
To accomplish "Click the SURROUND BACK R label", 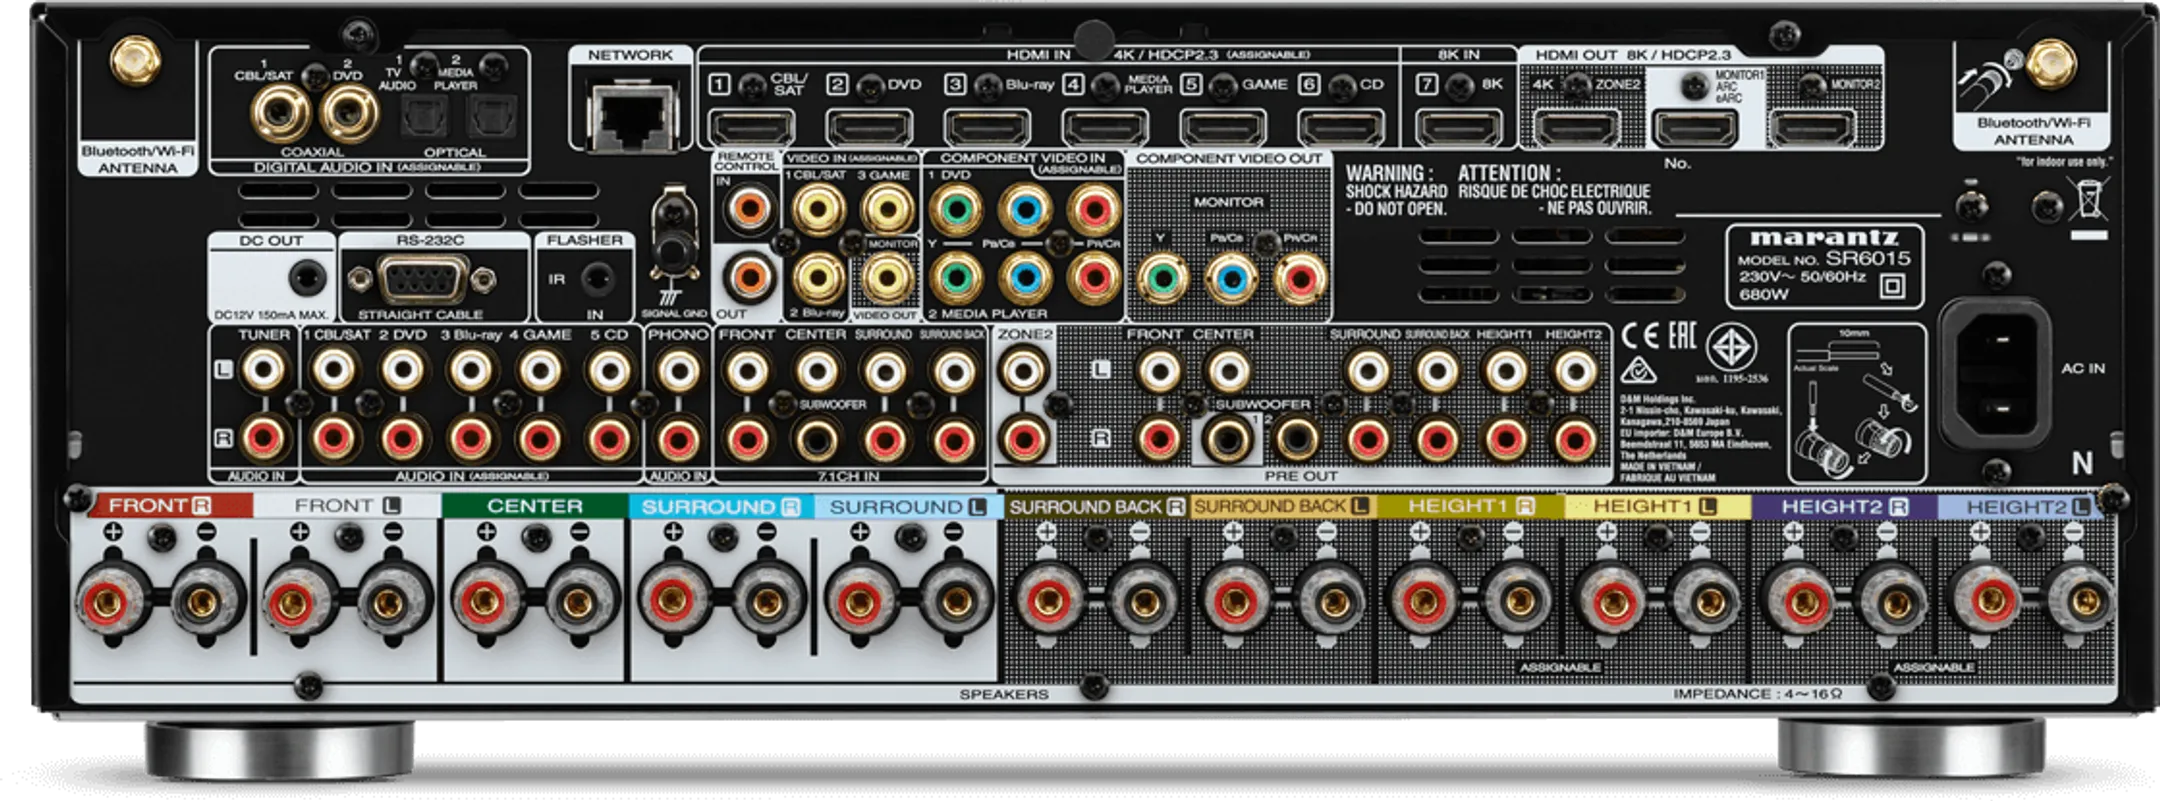I will point(1096,506).
